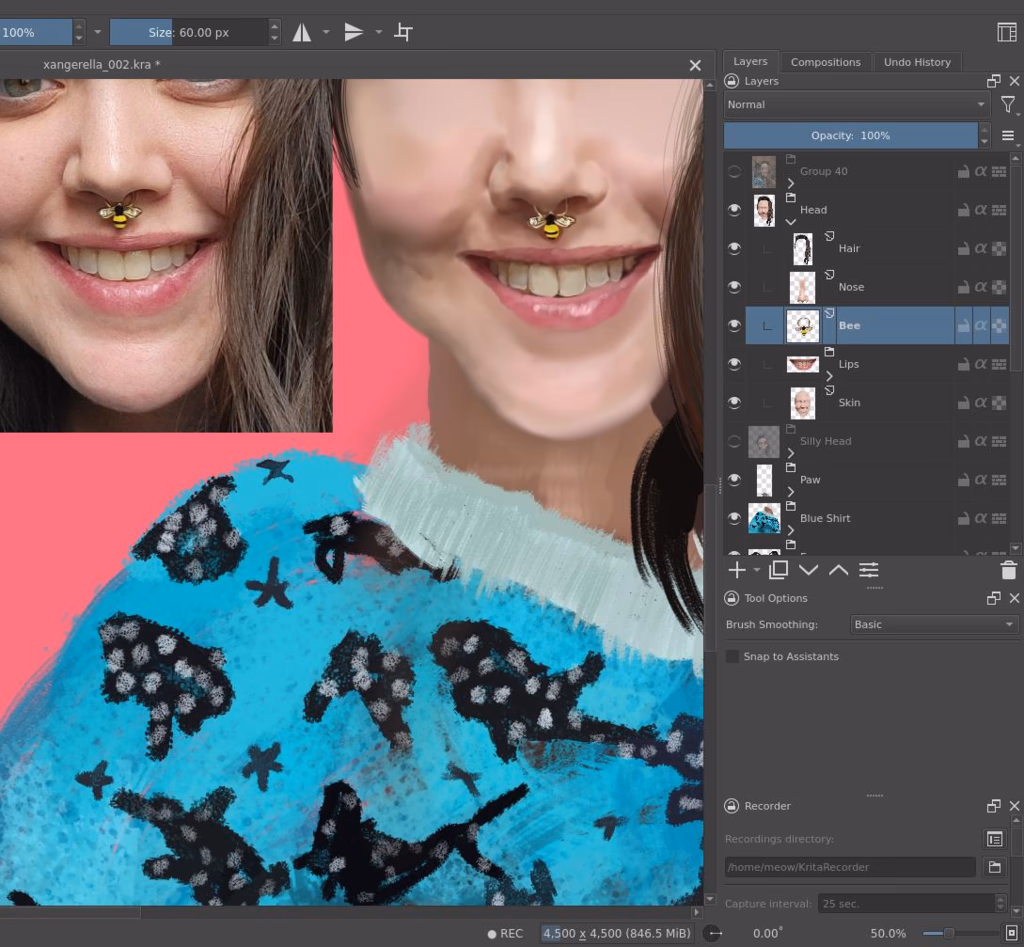Switch to the Undo History tab
Viewport: 1024px width, 947px height.
[x=917, y=62]
